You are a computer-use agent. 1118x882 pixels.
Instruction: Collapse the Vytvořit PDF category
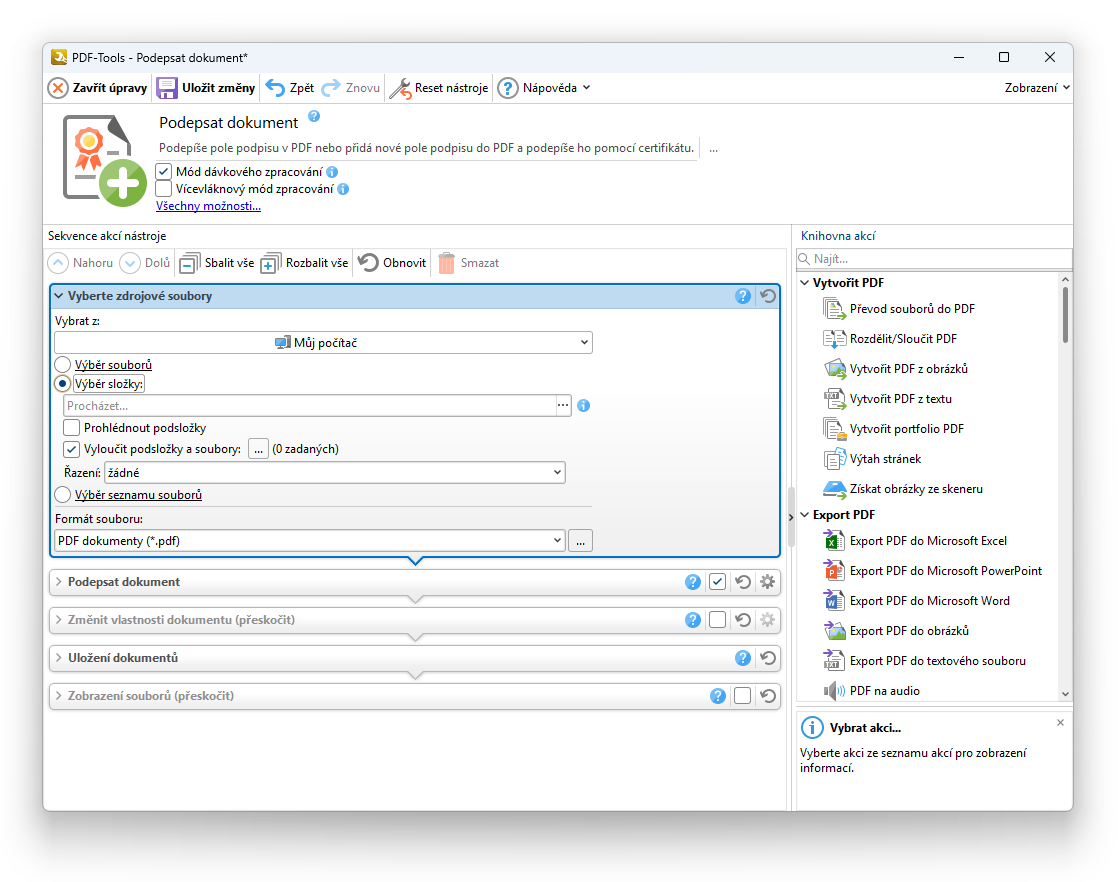[805, 283]
